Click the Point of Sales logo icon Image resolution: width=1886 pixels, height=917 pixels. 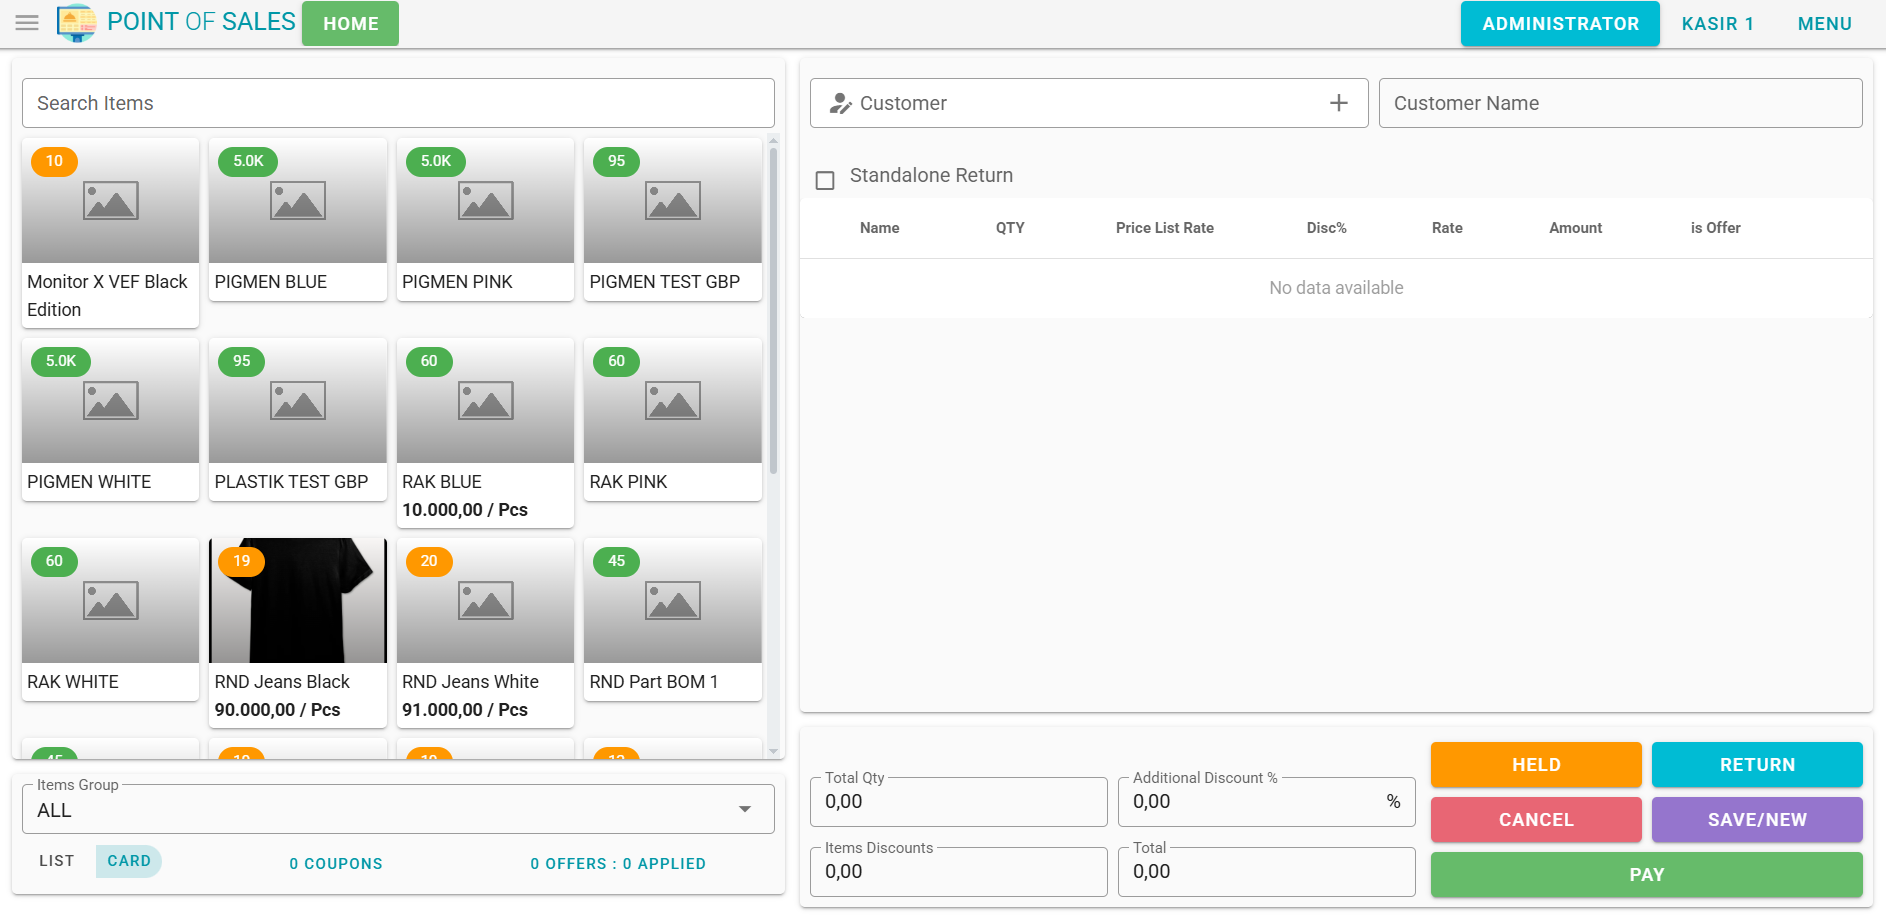(x=76, y=23)
